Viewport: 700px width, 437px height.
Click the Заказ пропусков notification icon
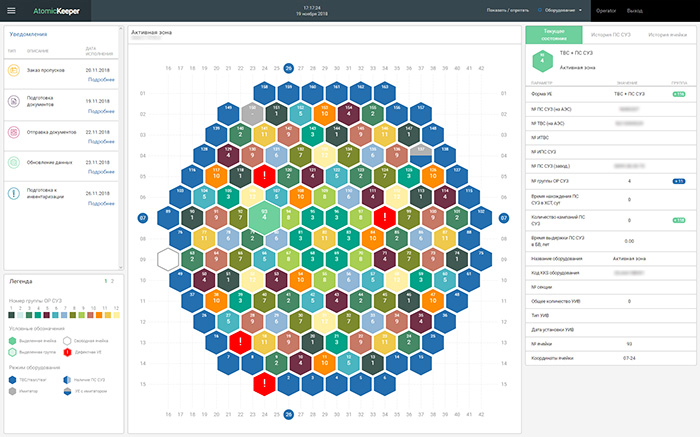click(13, 71)
